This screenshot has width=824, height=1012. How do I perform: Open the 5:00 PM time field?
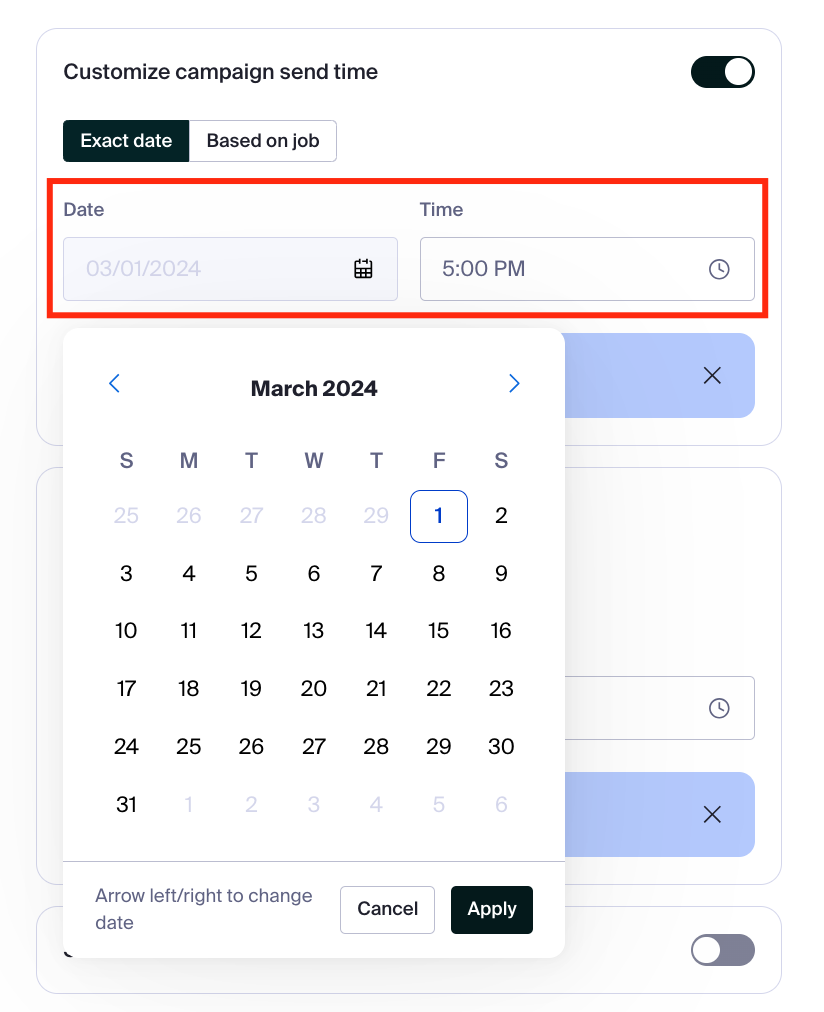coord(587,269)
